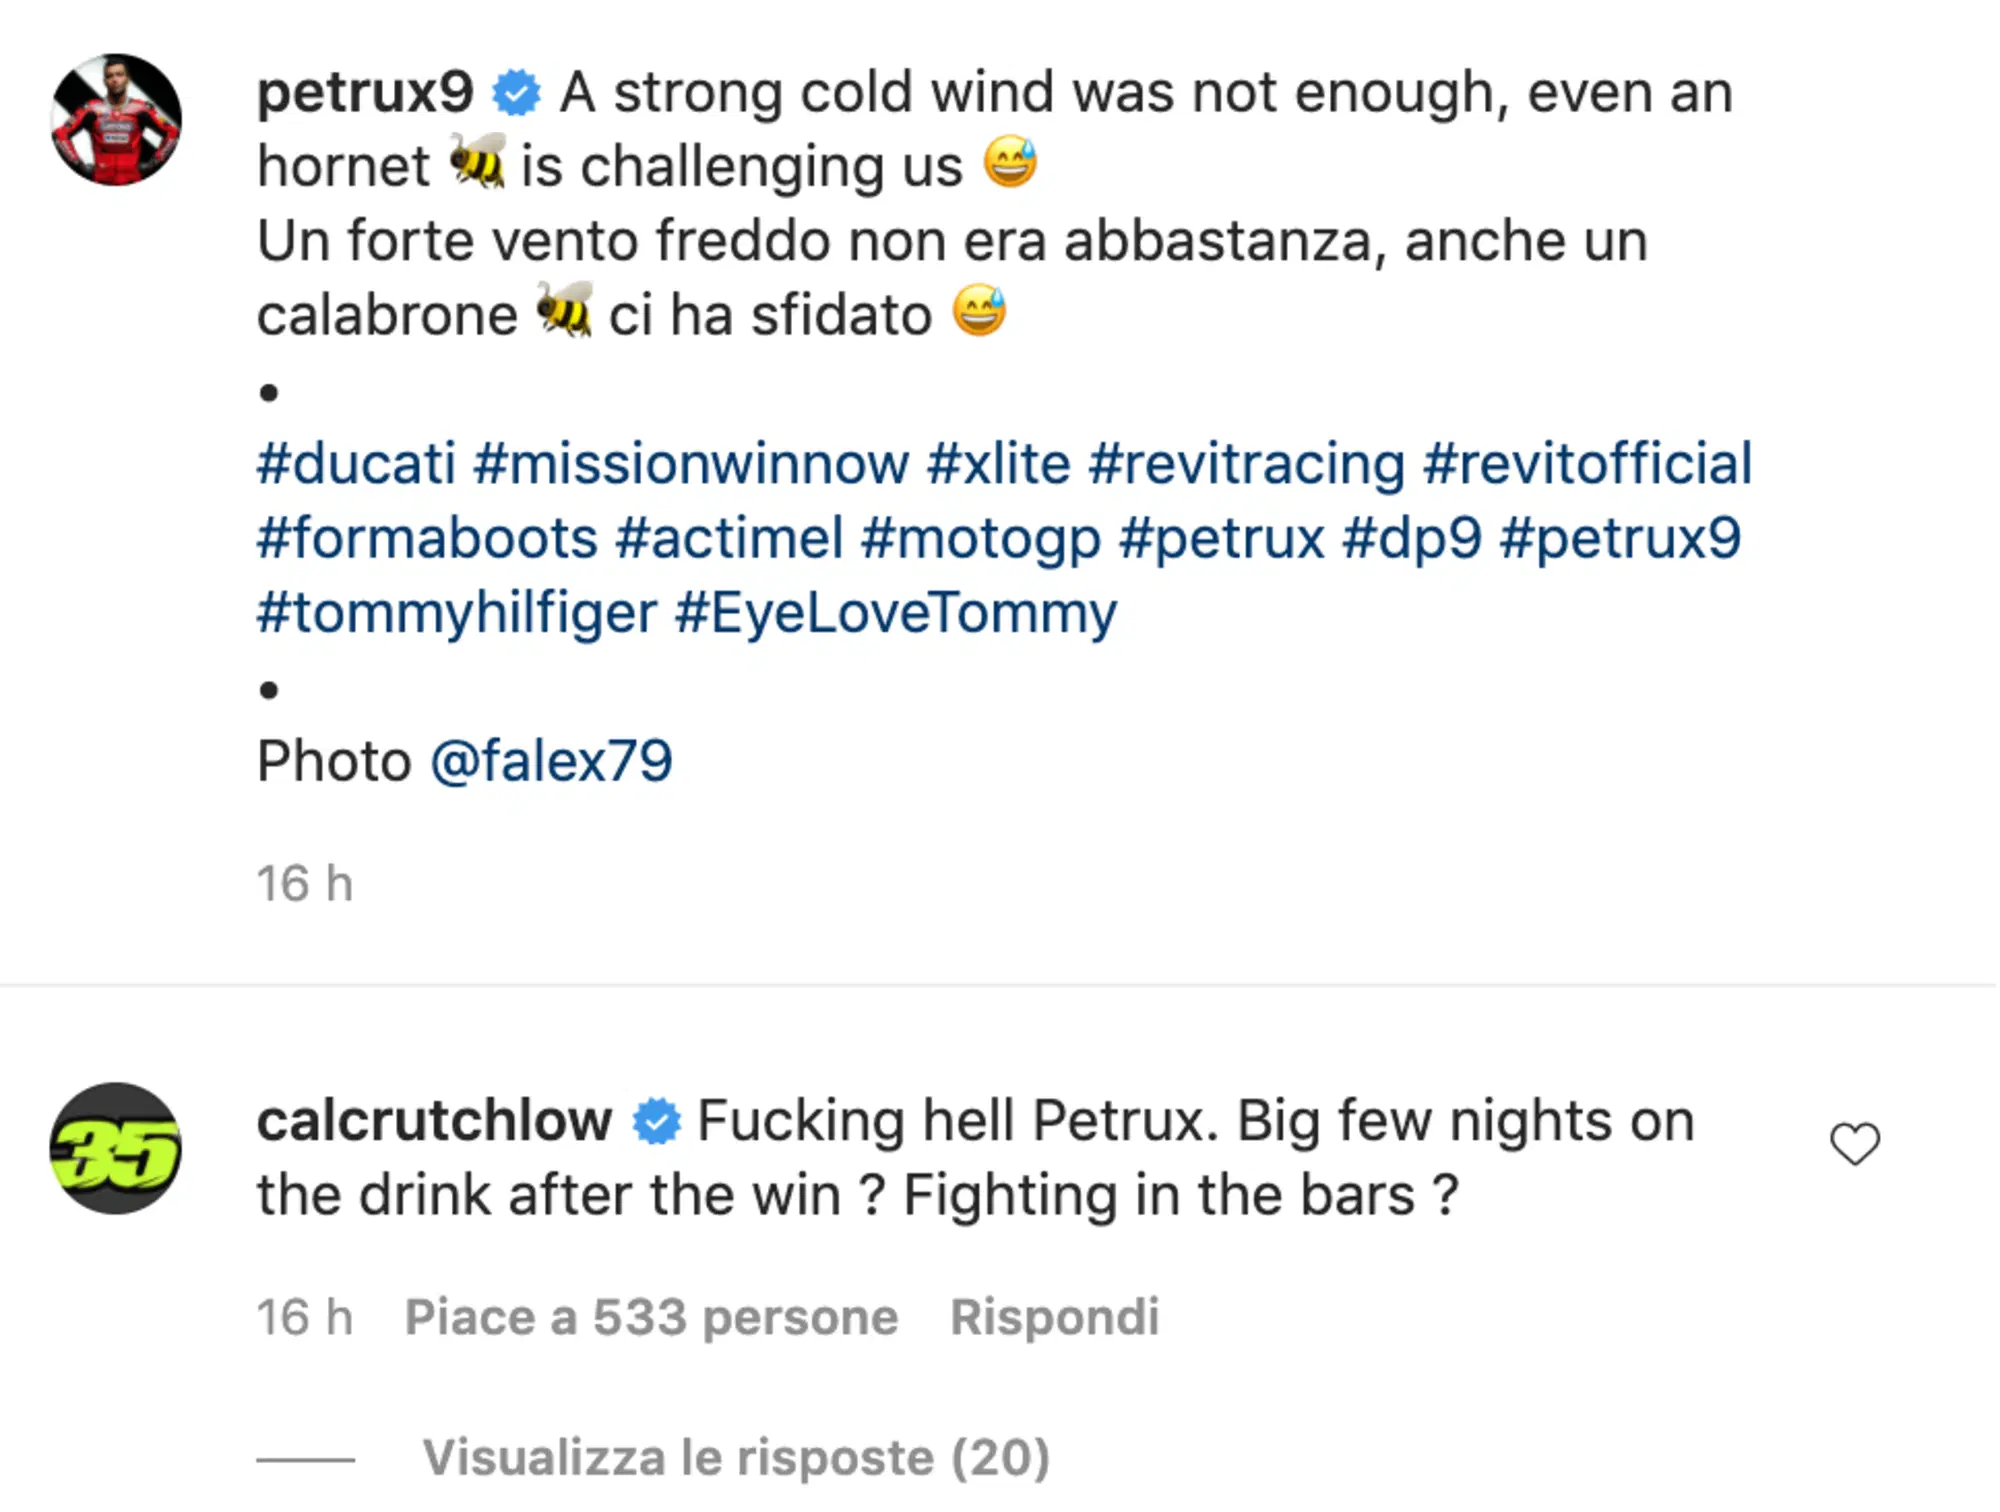Open the Piace a 533 persone likes list
This screenshot has width=2000, height=1512.
pyautogui.click(x=651, y=1317)
